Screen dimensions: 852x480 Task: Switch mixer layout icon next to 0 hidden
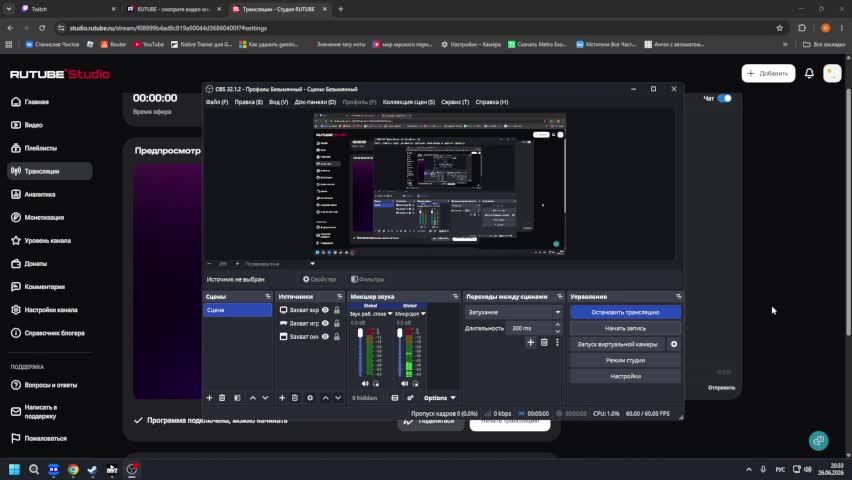pyautogui.click(x=395, y=398)
